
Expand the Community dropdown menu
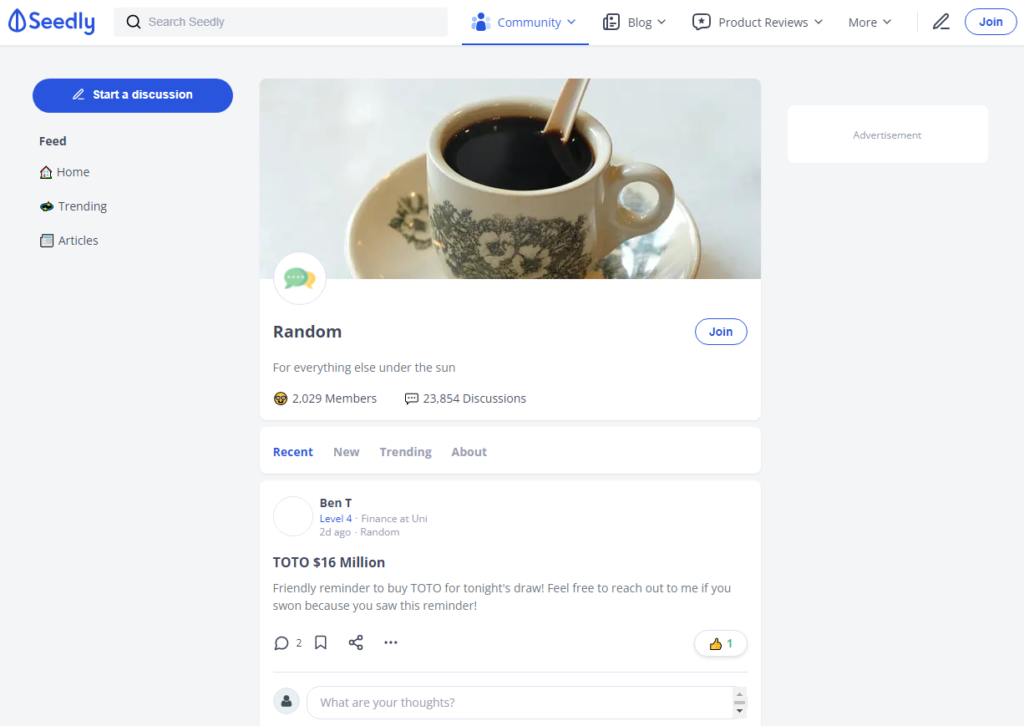(x=524, y=22)
